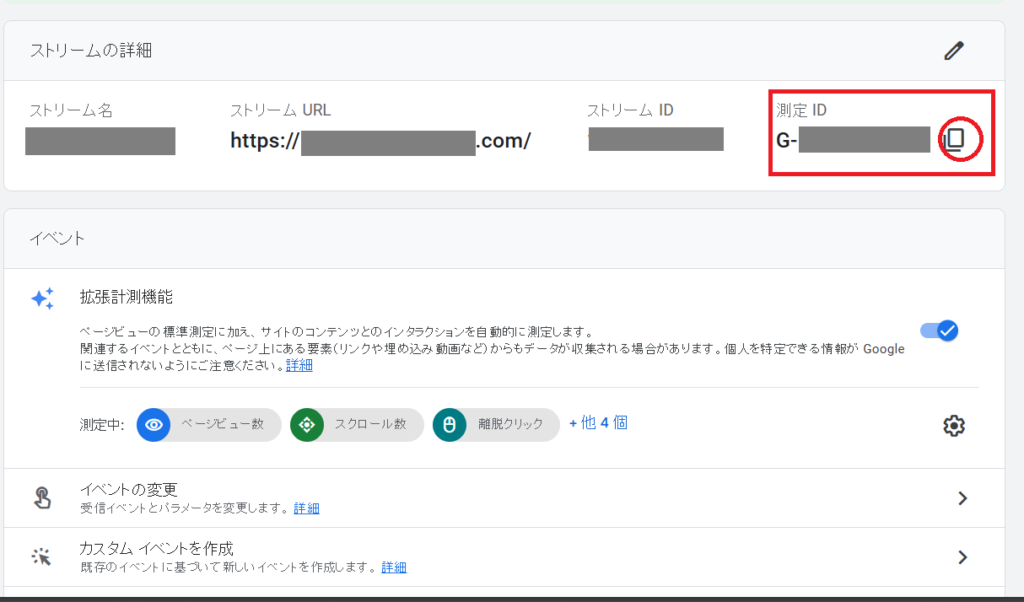Screen dimensions: 1024x602
Task: Select the カスタム イベントを作成 menu row title
Action: [x=156, y=548]
